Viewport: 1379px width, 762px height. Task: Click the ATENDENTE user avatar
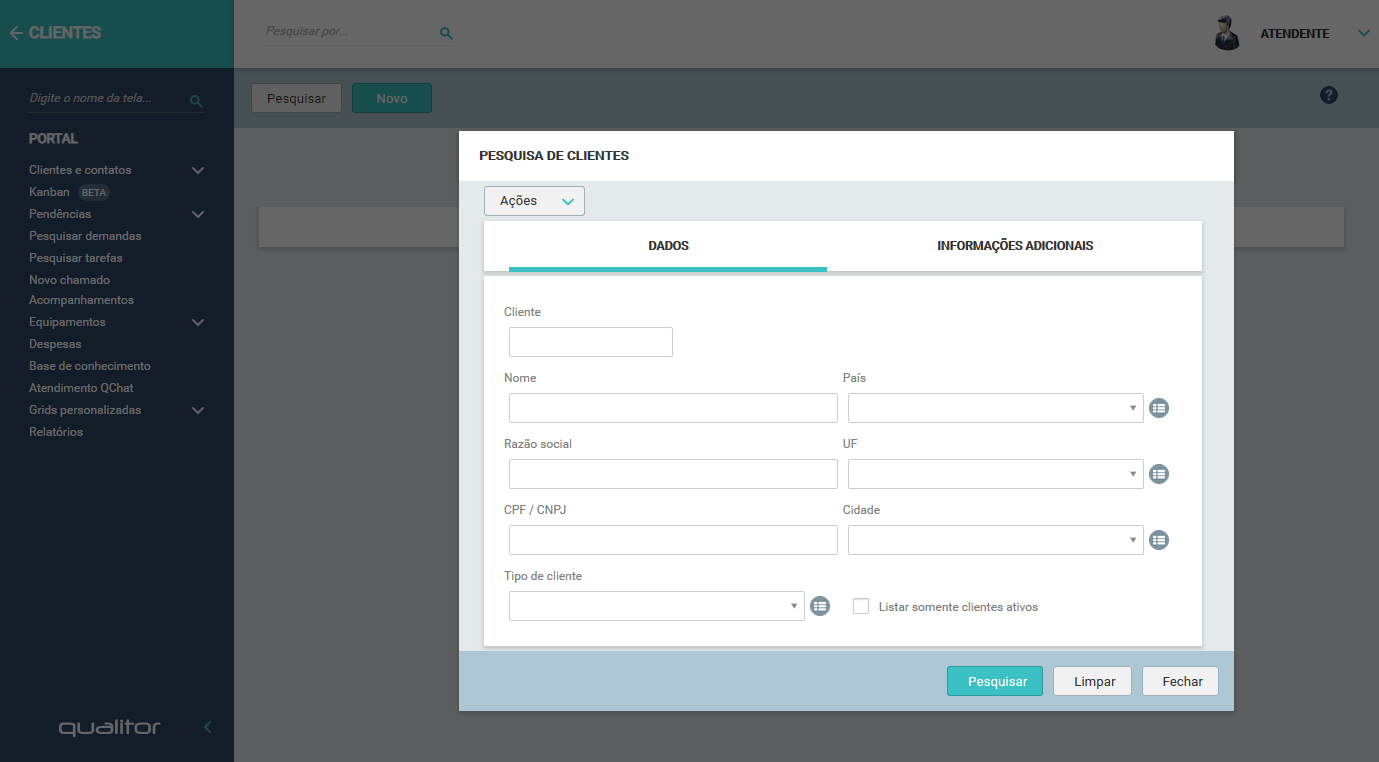1227,33
